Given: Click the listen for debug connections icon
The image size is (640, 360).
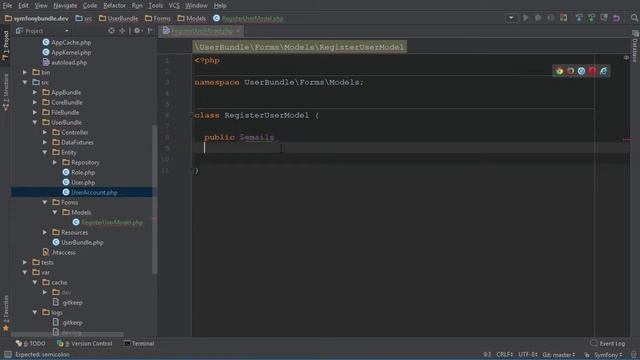Looking at the screenshot, I should pyautogui.click(x=564, y=18).
